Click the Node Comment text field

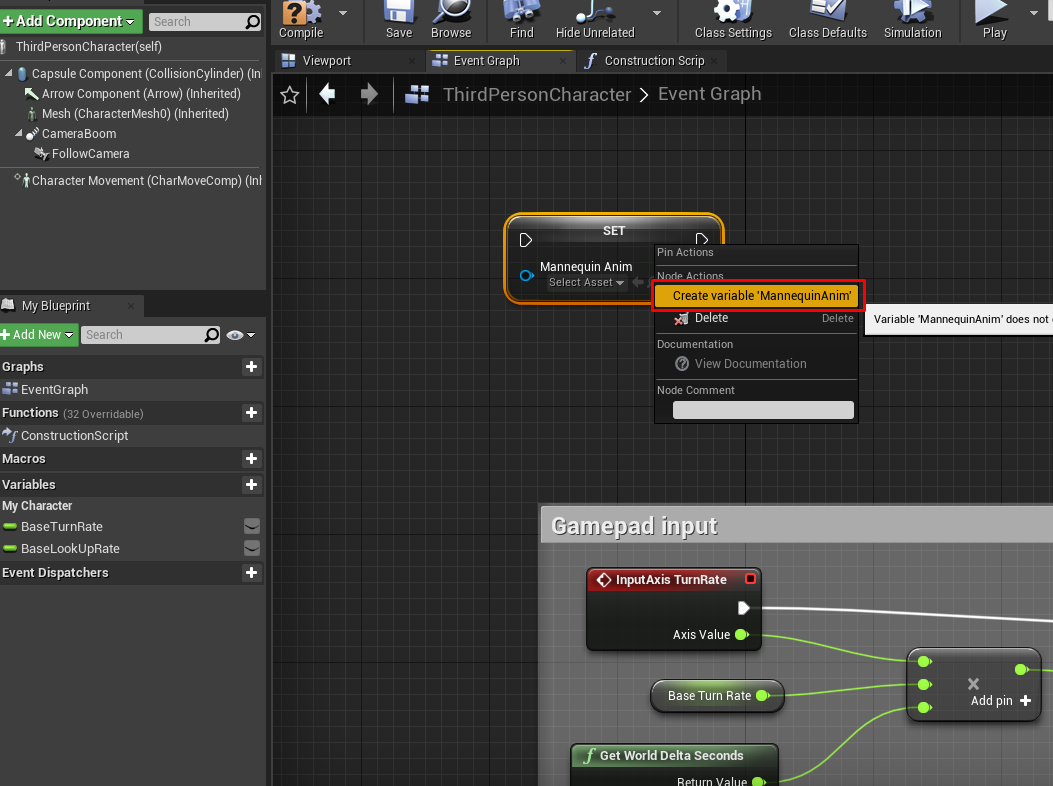763,410
